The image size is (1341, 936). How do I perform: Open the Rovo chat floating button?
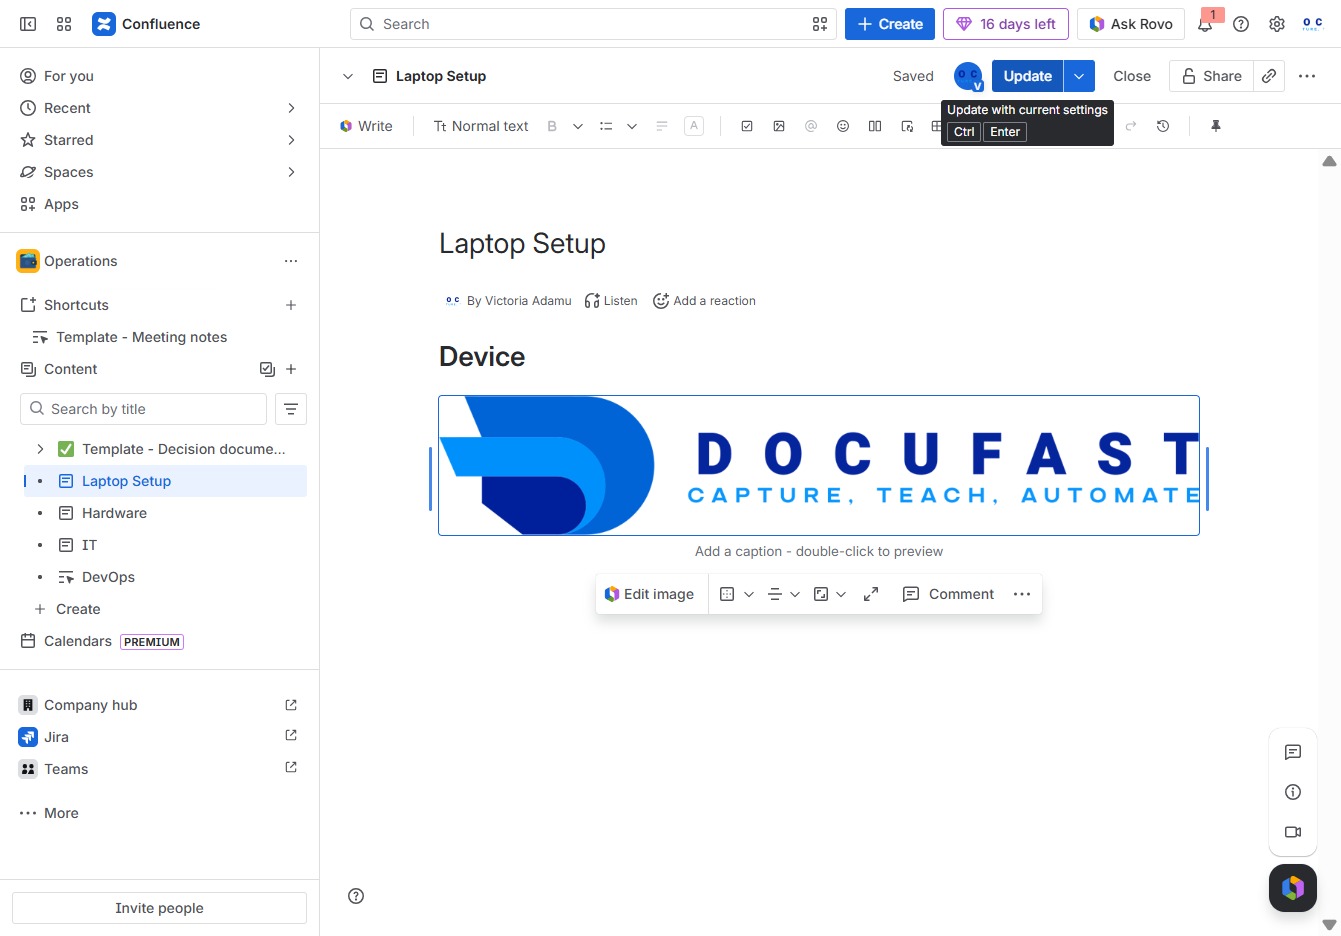click(1293, 888)
